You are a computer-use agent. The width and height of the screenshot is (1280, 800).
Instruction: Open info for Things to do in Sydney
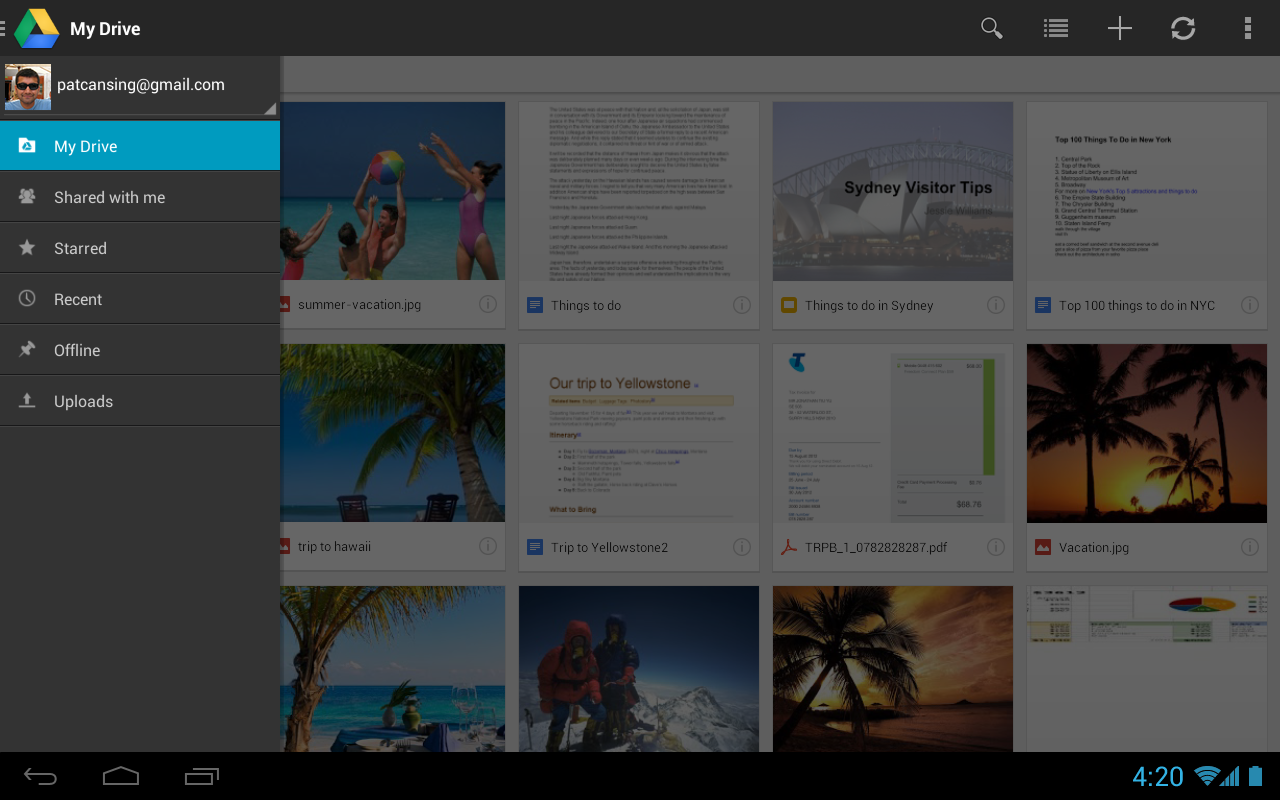coord(996,304)
